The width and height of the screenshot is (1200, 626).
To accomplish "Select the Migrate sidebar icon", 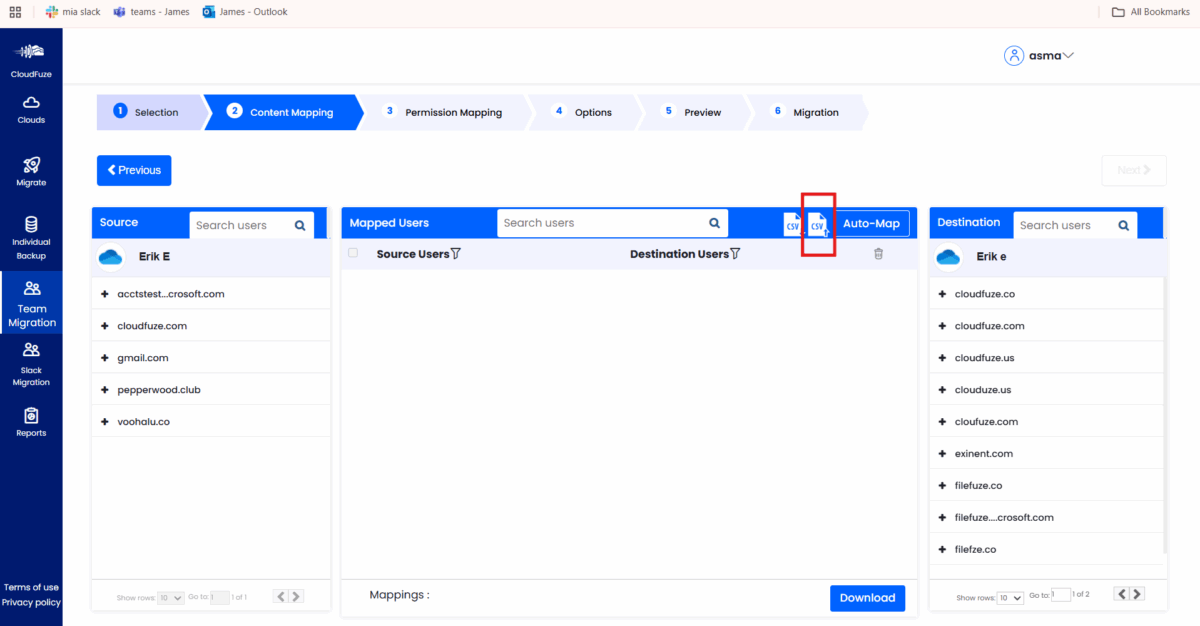I will 31,170.
